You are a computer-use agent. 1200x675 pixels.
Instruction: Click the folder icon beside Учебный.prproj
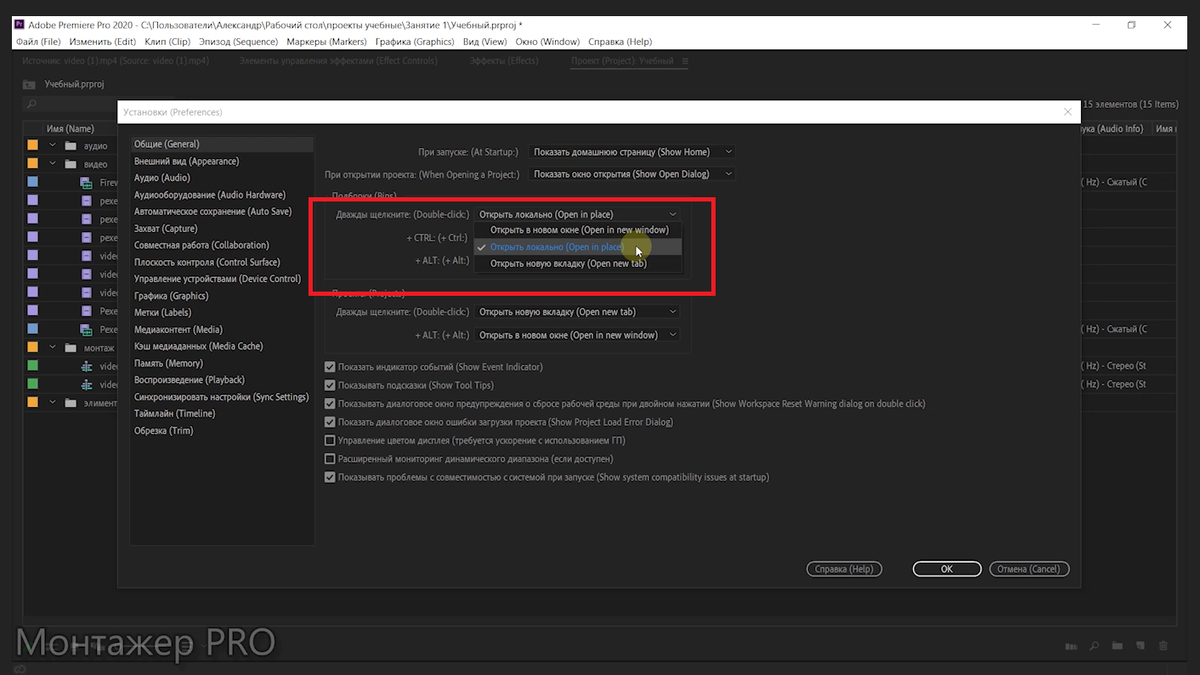tap(30, 85)
